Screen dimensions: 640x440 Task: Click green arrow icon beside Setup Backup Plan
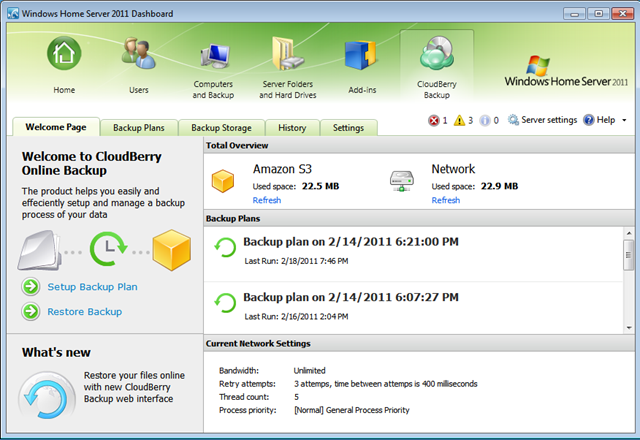coord(31,287)
